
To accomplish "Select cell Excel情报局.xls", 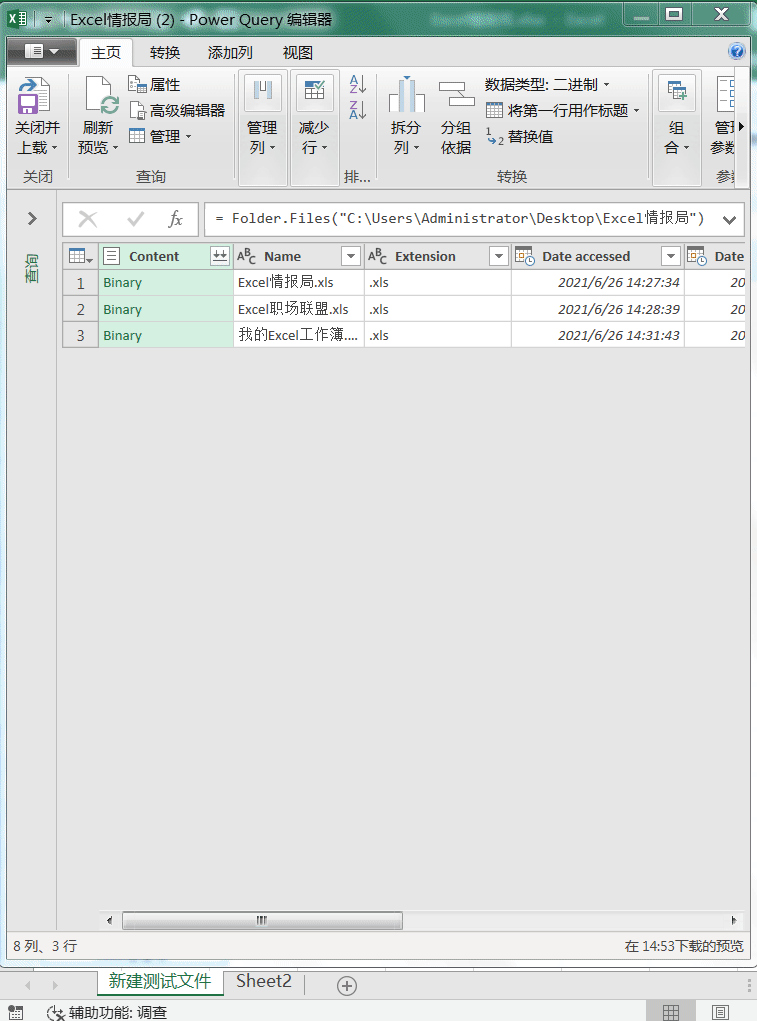I will [299, 283].
